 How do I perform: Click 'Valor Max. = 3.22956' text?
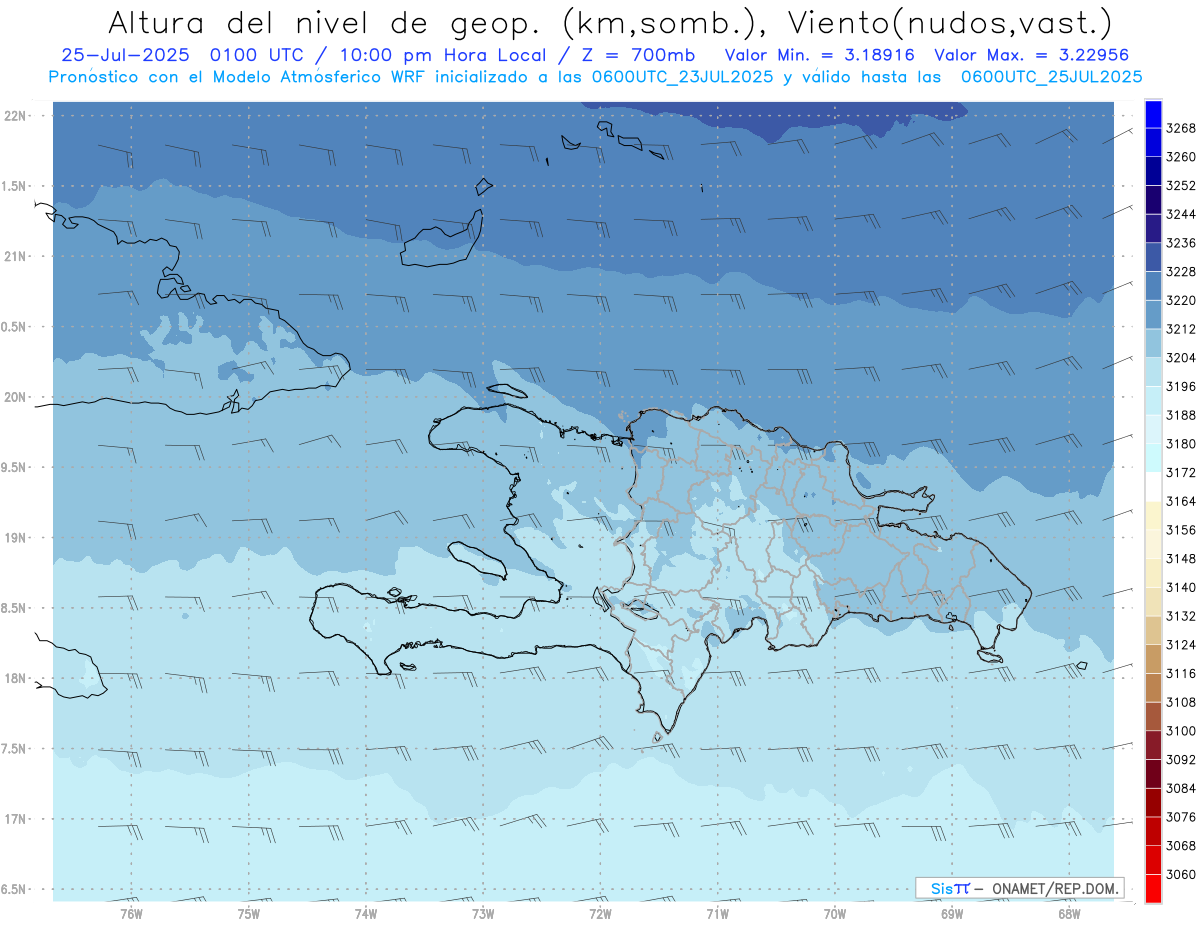coord(1031,56)
